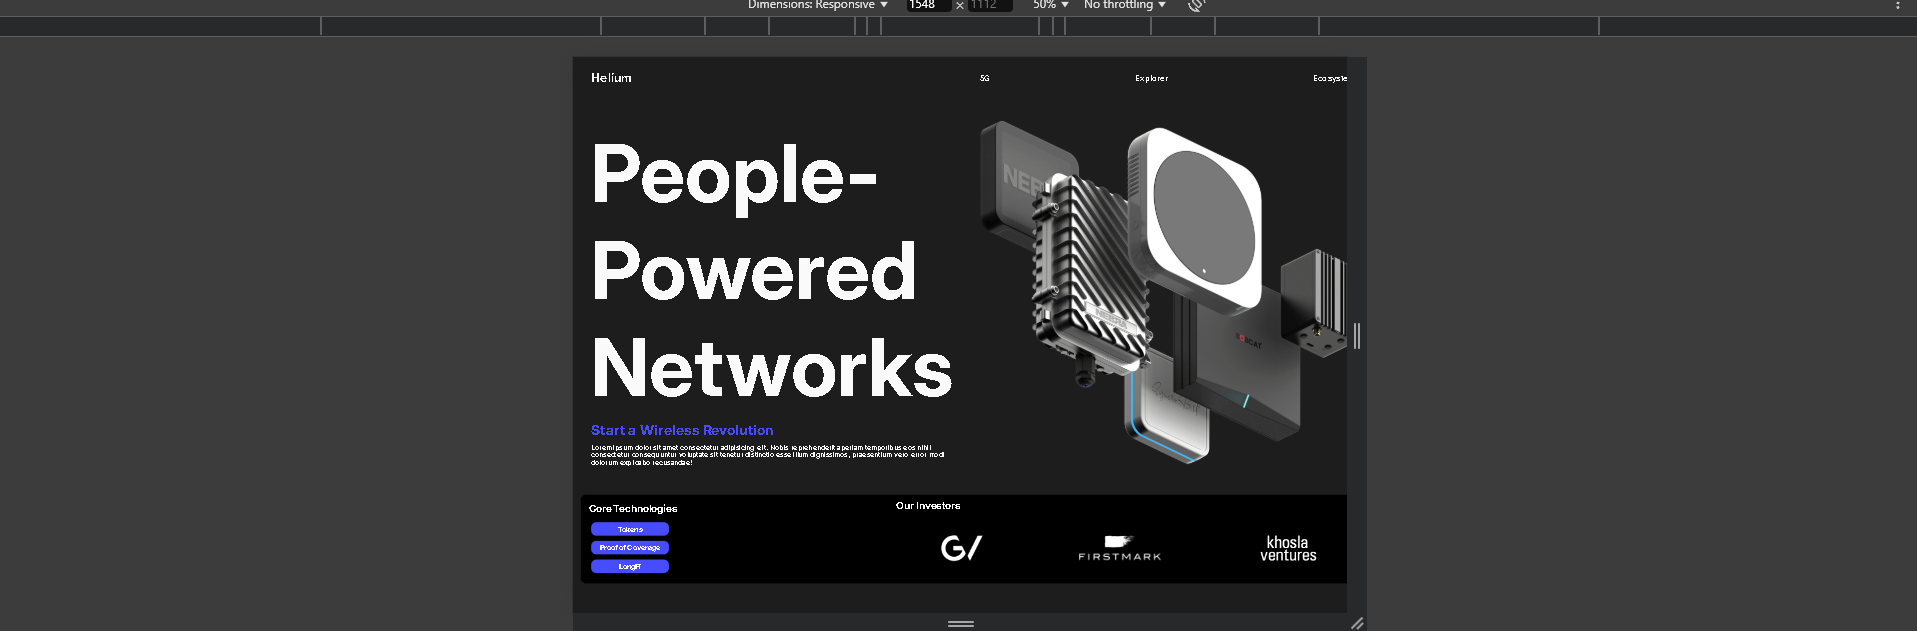Click the corner resize handle of viewport
1917x631 pixels.
[x=1357, y=623]
